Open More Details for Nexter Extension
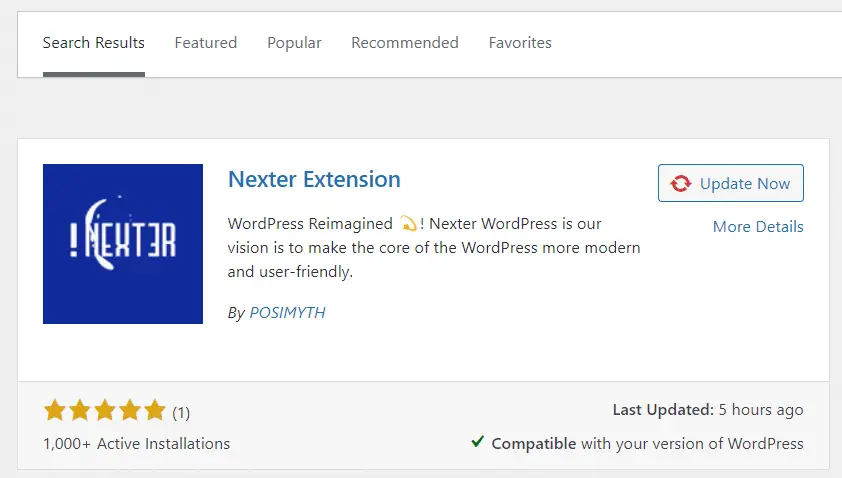842x478 pixels. click(x=758, y=227)
